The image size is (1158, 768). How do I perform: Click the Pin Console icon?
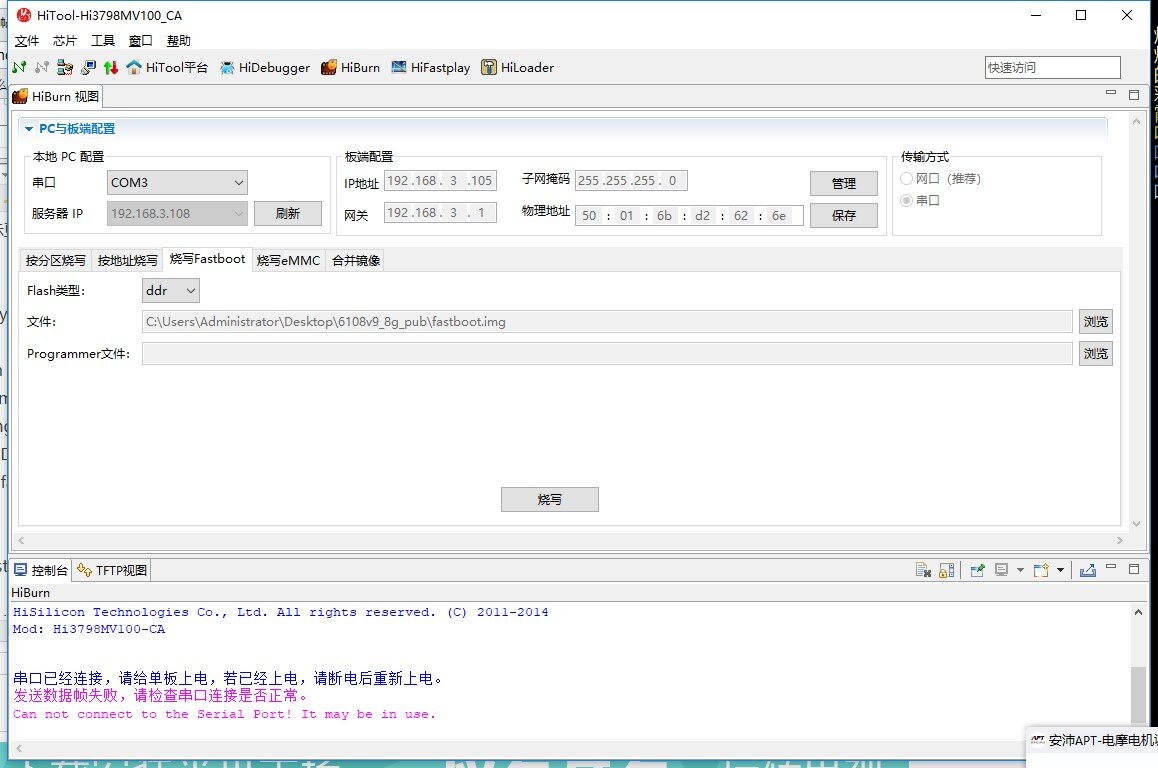click(978, 570)
